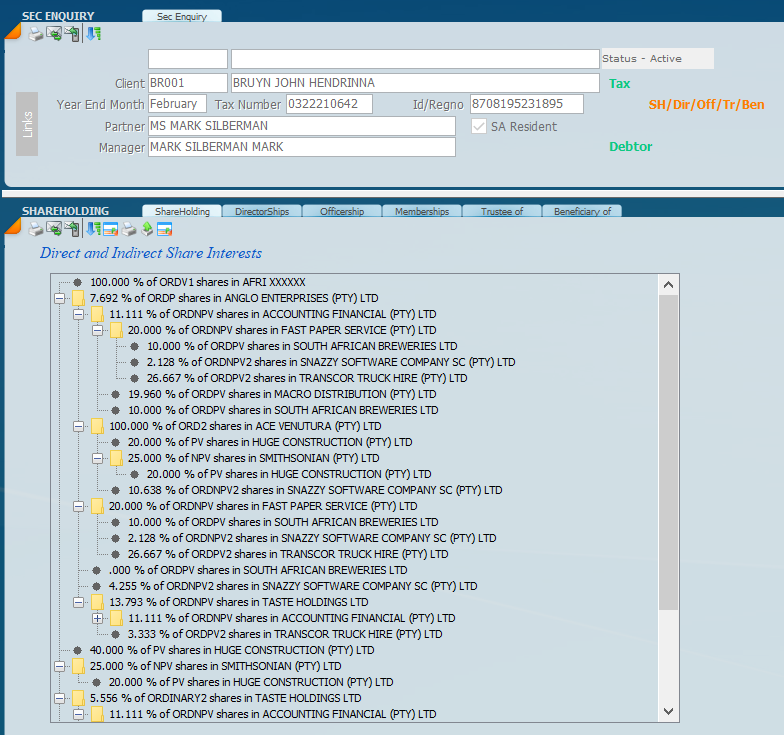Switch to the DirectorShips tab
784x735 pixels.
(x=261, y=211)
